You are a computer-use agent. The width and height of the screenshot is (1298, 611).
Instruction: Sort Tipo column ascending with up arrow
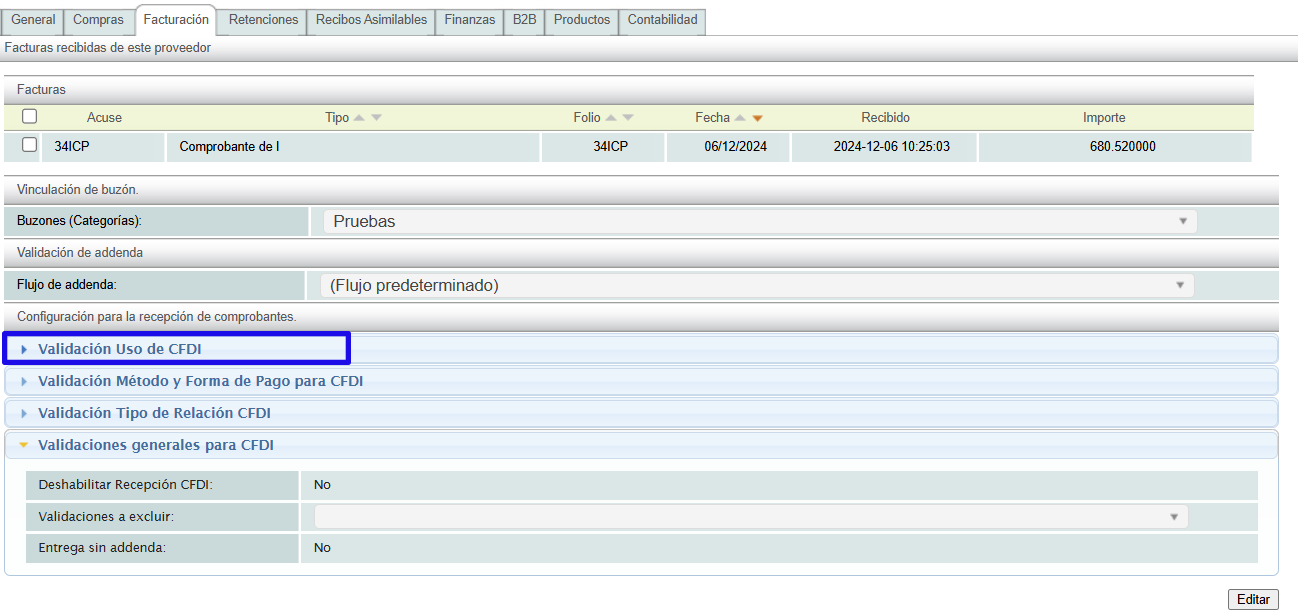coord(360,118)
